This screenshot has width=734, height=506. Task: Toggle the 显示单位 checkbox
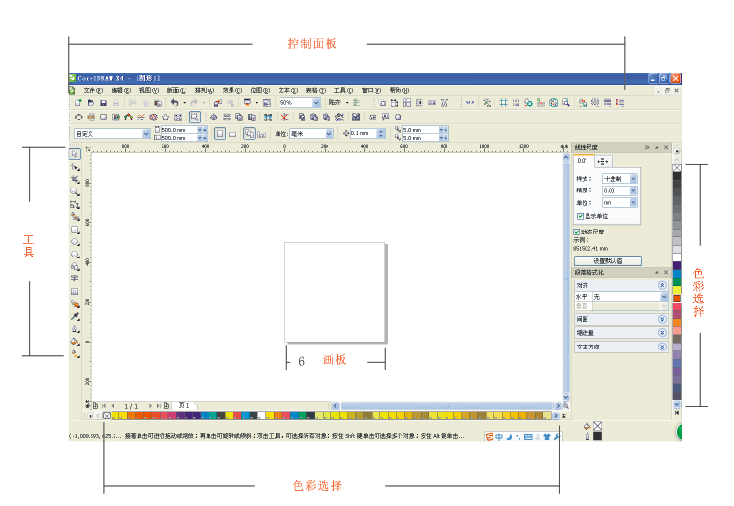click(581, 216)
